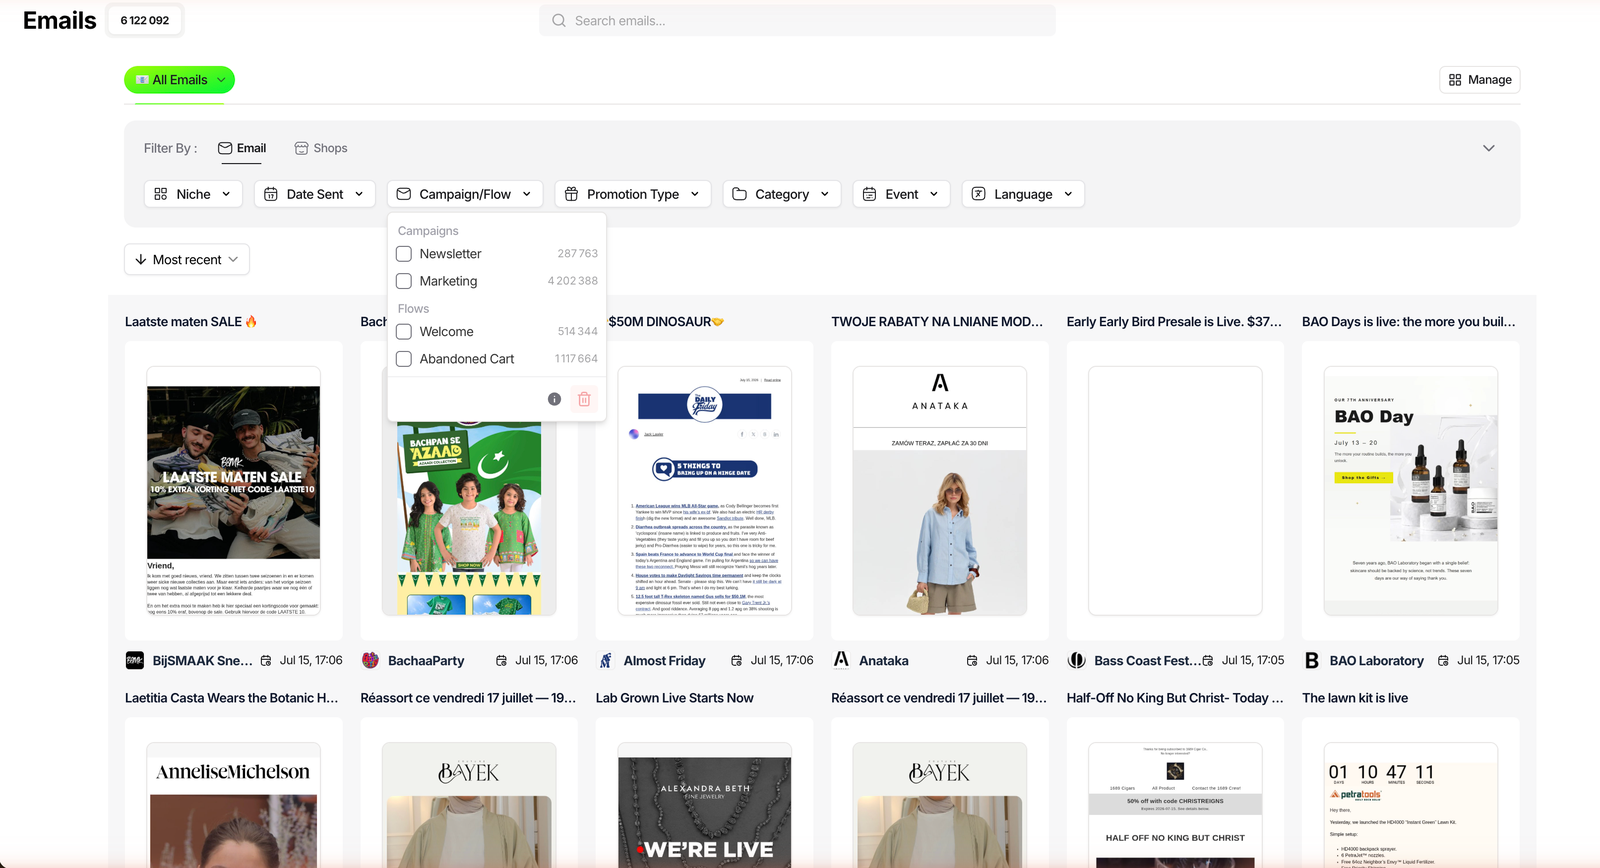
Task: Click the info icon in the Campaign/Flow panel
Action: 554,399
